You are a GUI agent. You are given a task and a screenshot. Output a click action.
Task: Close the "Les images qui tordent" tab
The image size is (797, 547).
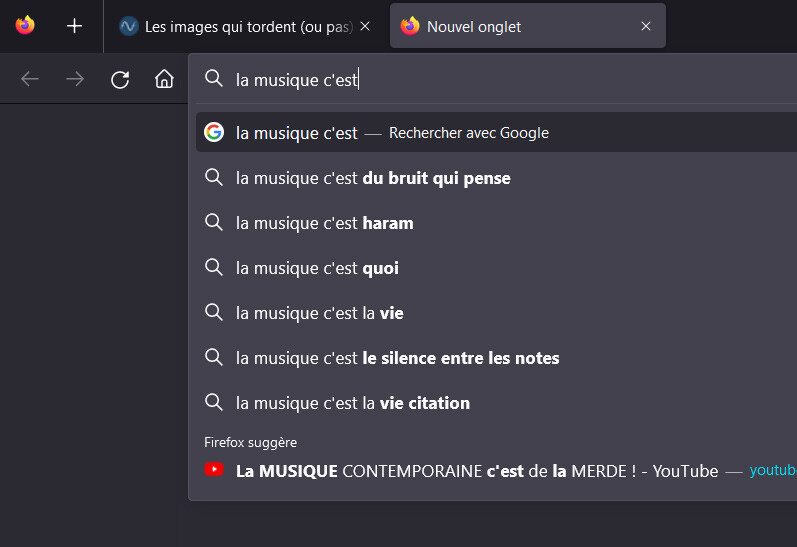pyautogui.click(x=365, y=27)
